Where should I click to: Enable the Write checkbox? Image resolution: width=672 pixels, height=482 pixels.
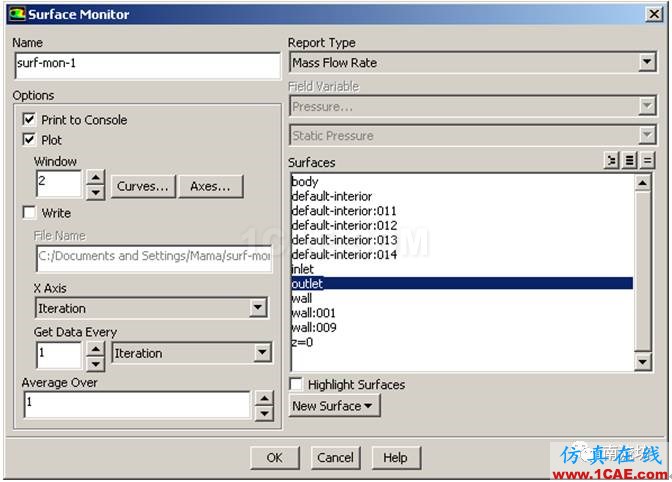click(29, 213)
